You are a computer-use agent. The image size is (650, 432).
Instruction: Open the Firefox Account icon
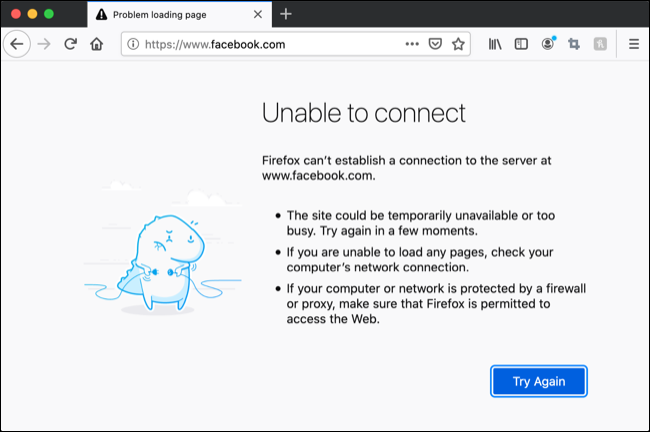pos(548,44)
